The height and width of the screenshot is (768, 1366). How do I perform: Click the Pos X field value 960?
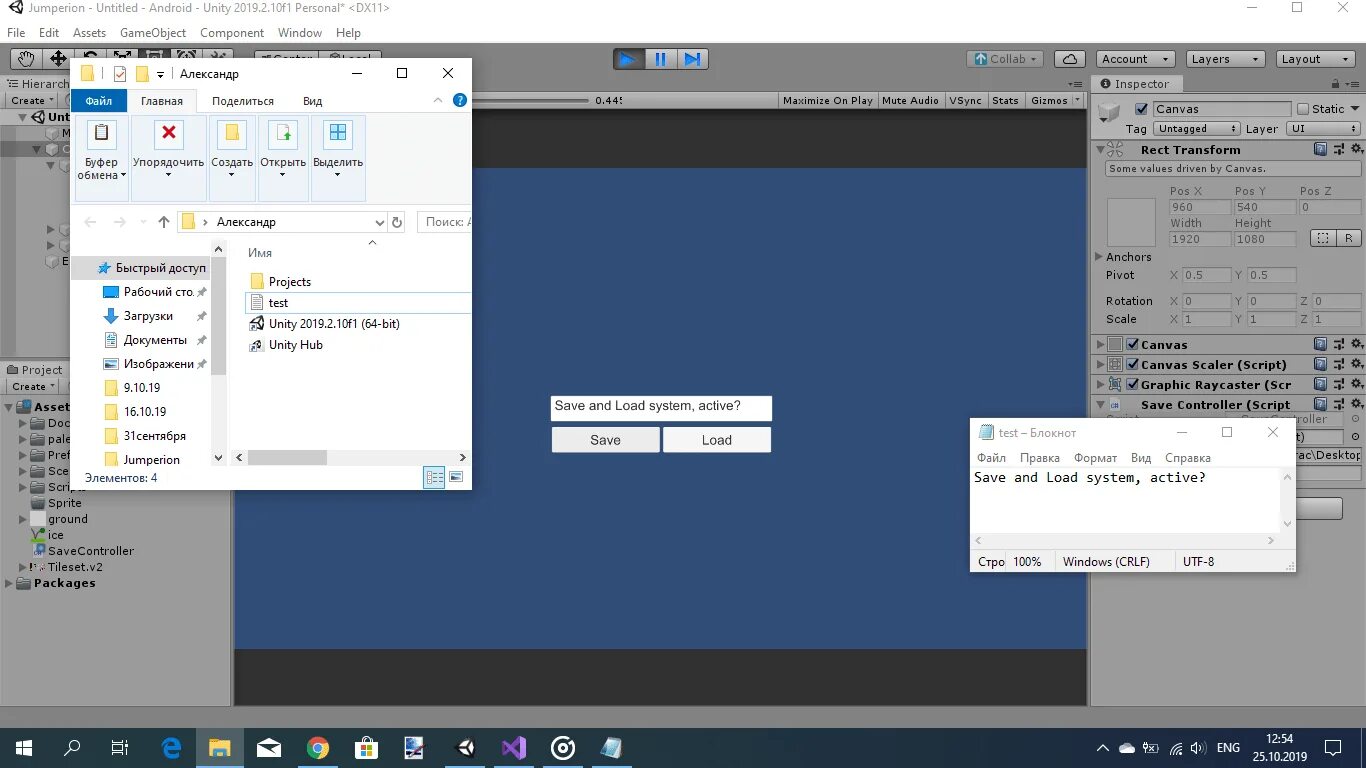(x=1200, y=207)
